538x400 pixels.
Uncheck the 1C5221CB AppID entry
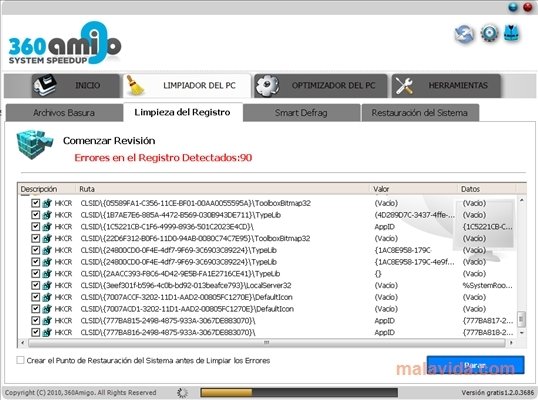point(35,226)
